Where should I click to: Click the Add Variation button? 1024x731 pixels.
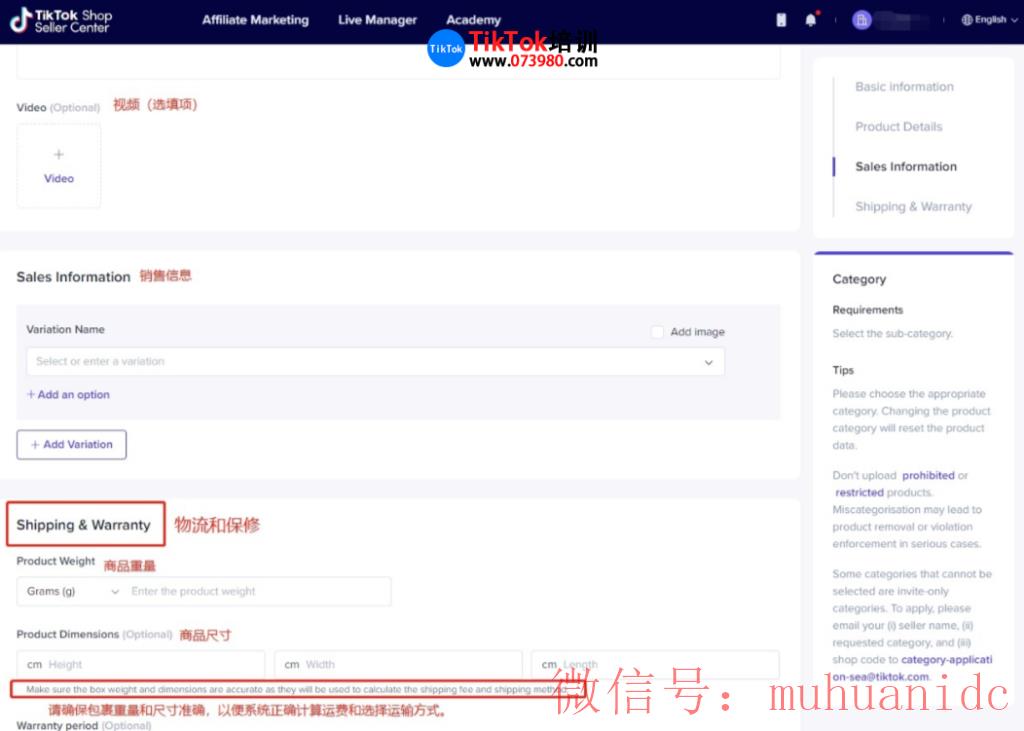pyautogui.click(x=71, y=444)
